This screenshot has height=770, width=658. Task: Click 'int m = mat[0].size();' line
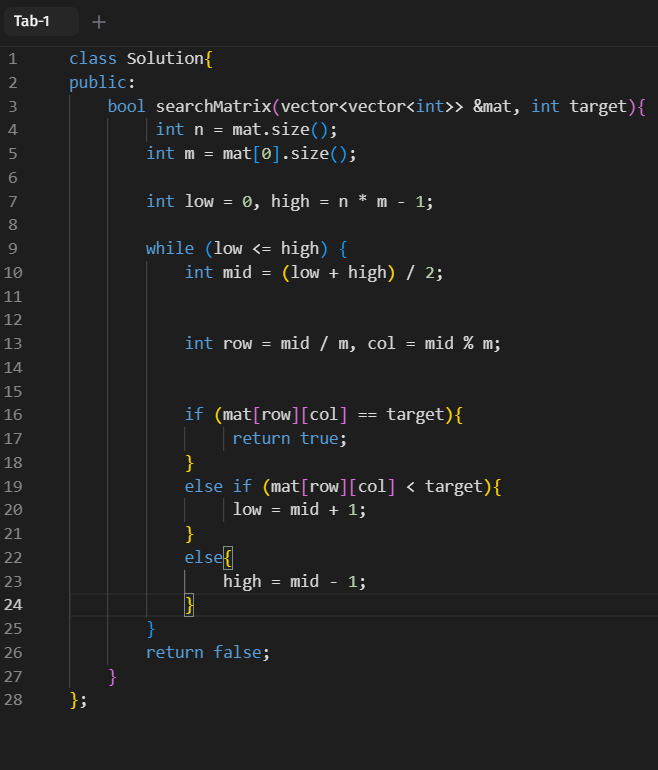(251, 154)
